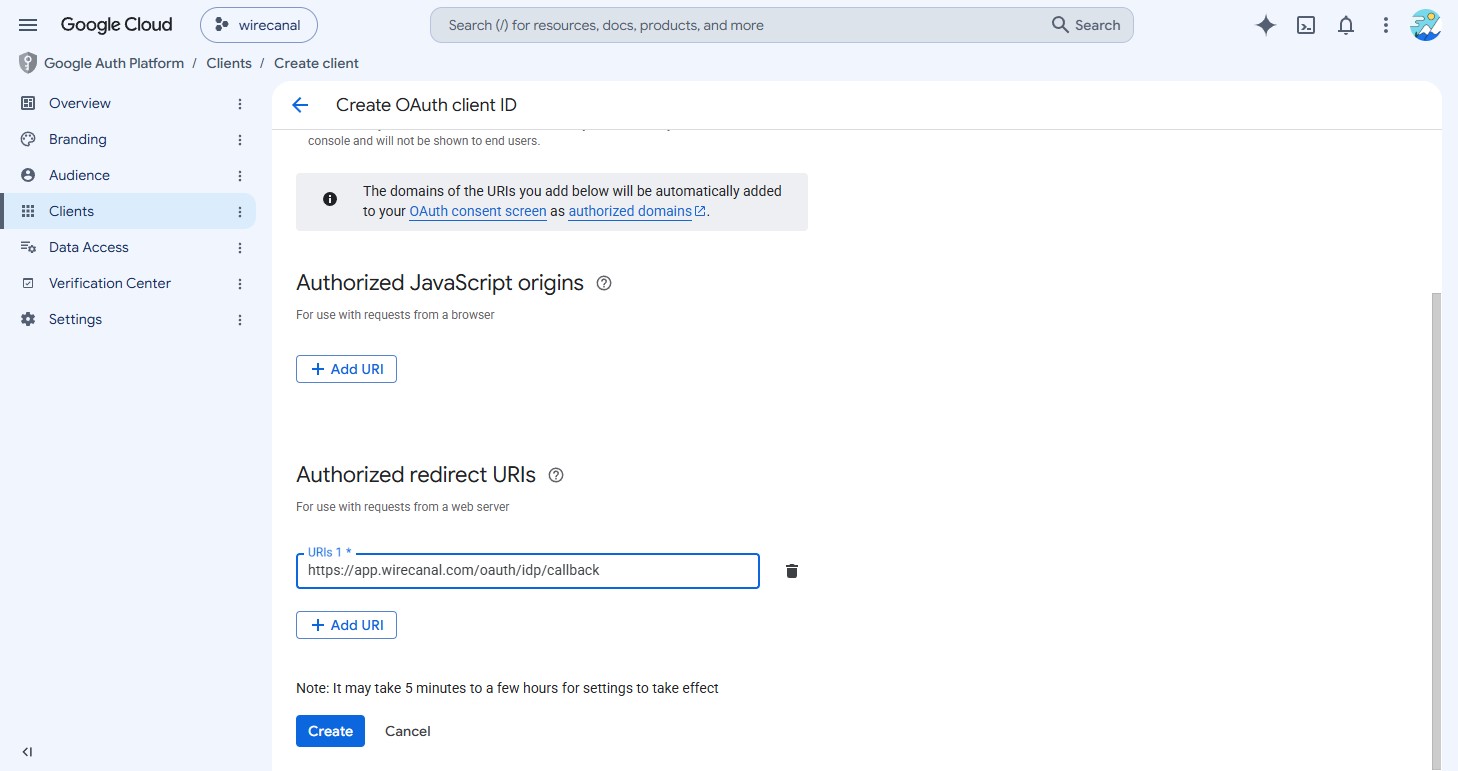Image resolution: width=1458 pixels, height=771 pixels.
Task: Open the Branding row three-dot menu
Action: click(240, 140)
